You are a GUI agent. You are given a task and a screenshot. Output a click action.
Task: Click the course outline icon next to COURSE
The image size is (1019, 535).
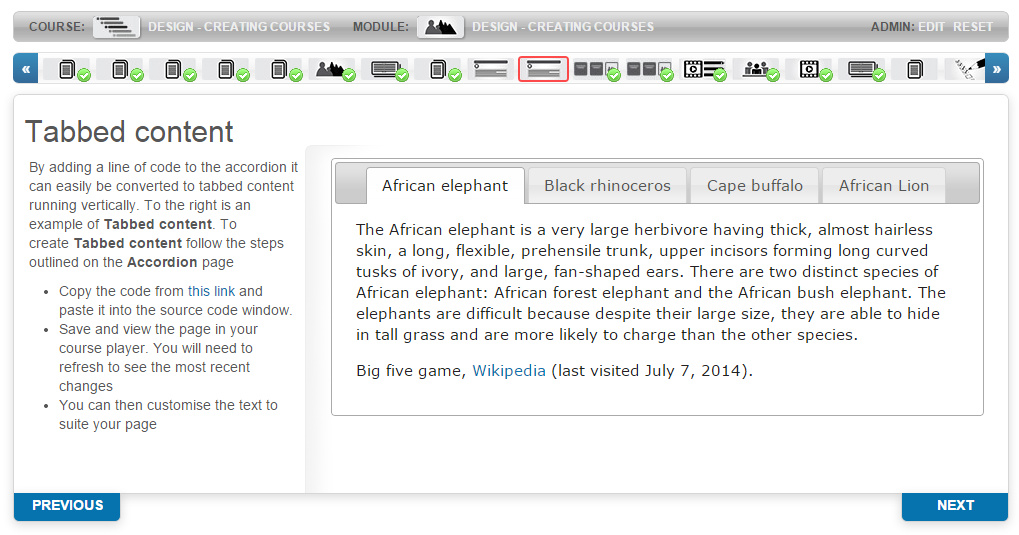click(116, 27)
